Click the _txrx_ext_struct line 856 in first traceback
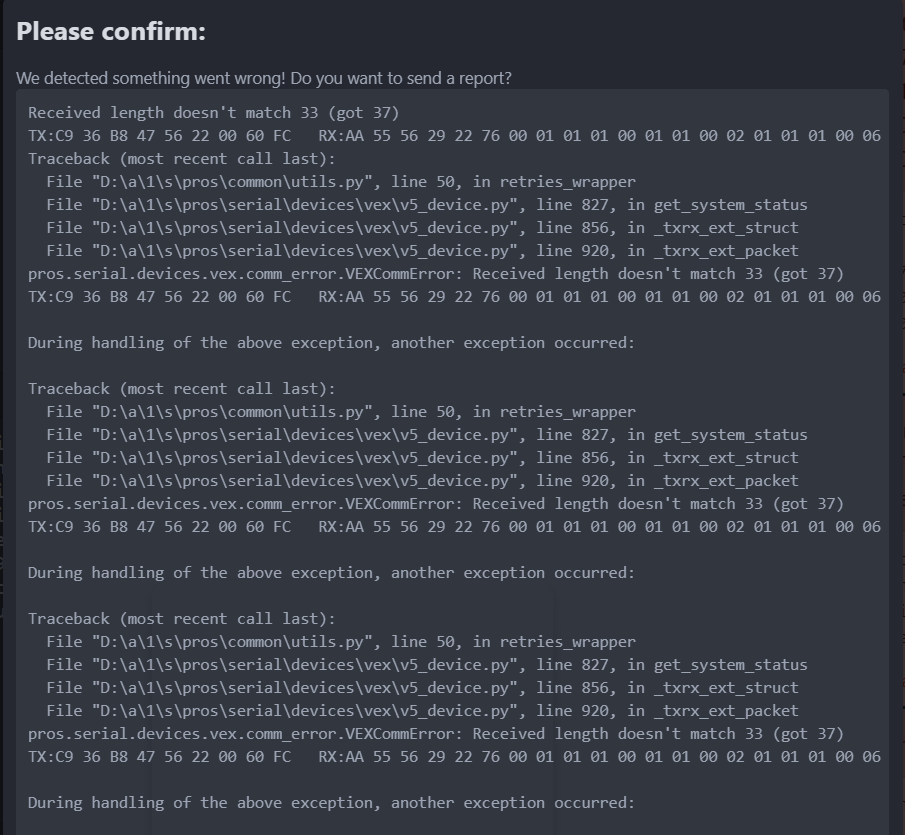 [x=422, y=227]
